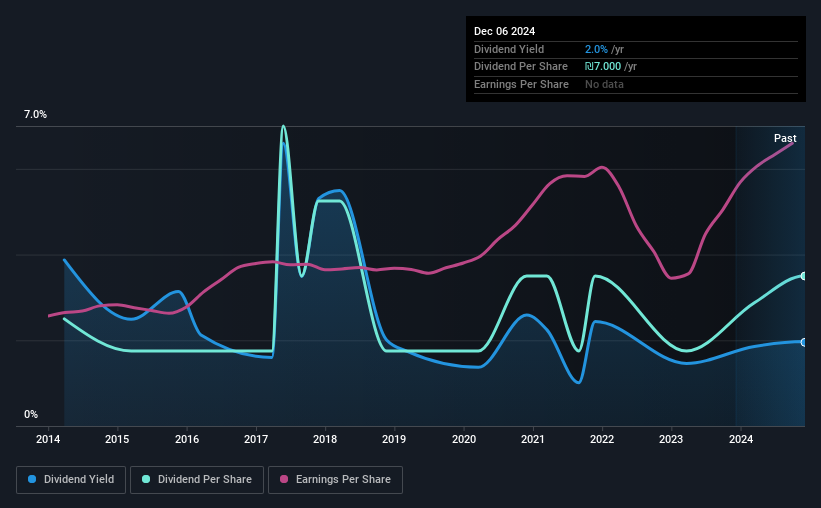Click the Past label on chart
821x508 pixels.
(x=785, y=138)
